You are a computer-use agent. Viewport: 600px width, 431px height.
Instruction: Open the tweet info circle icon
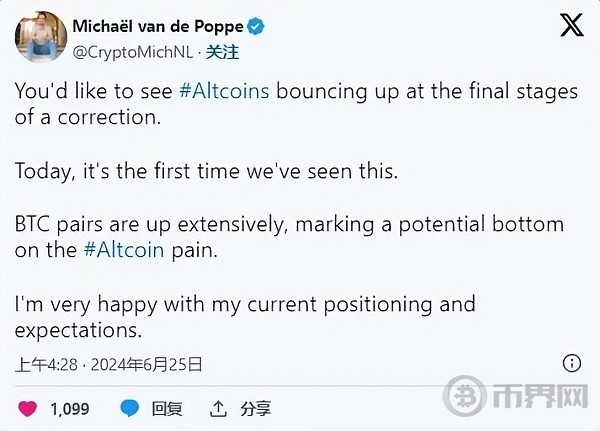coord(572,363)
